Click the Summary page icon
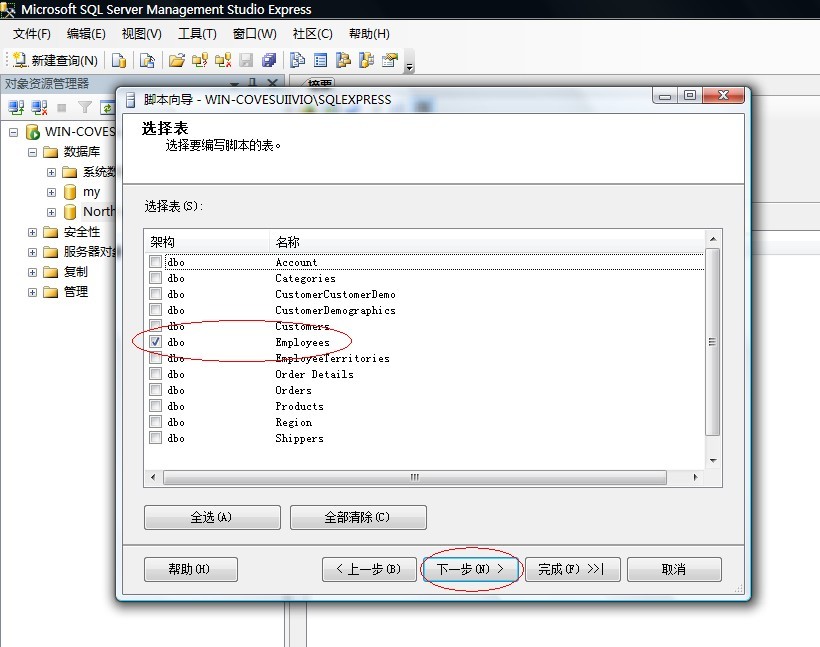 tap(321, 61)
